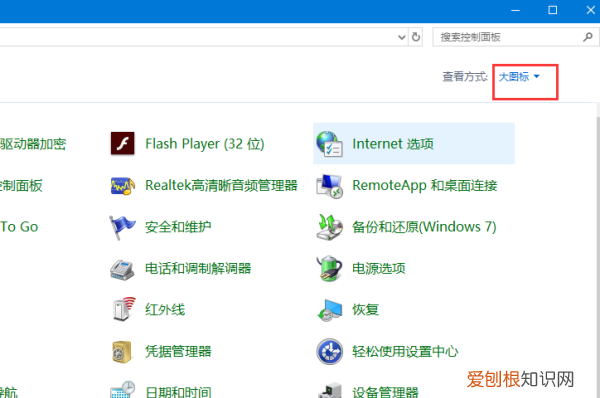Expand the address bar history dropdown arrow
Screen dimensions: 600x398
[x=401, y=37]
